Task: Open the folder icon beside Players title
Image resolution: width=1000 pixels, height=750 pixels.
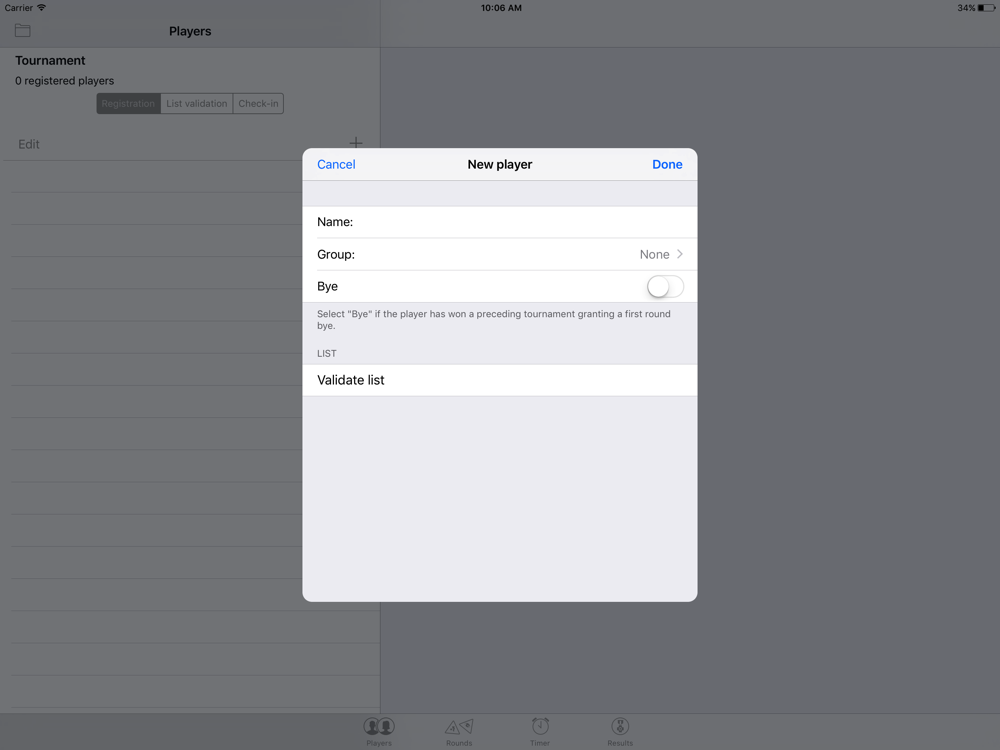Action: [x=23, y=31]
